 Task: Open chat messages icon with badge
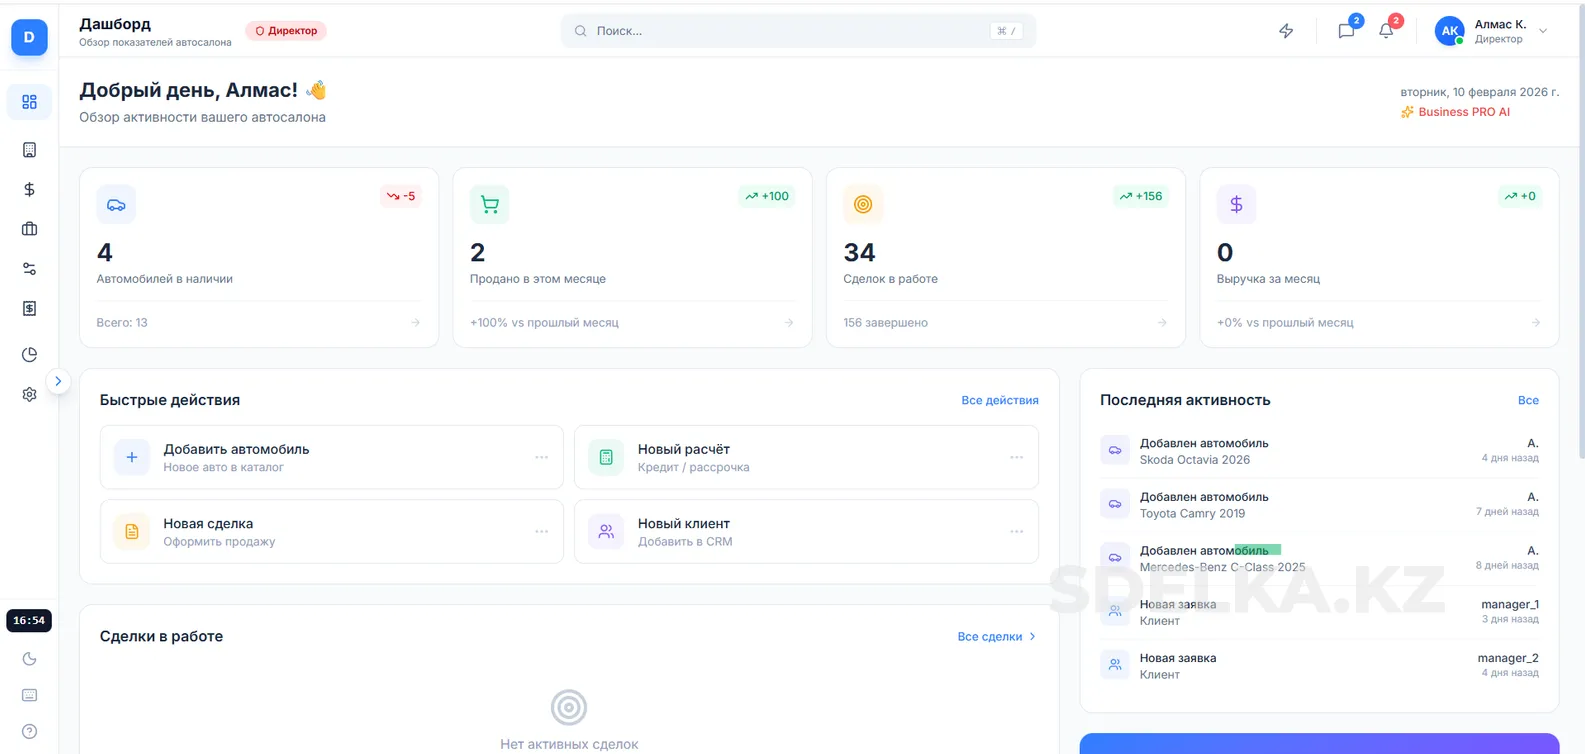pos(1346,31)
